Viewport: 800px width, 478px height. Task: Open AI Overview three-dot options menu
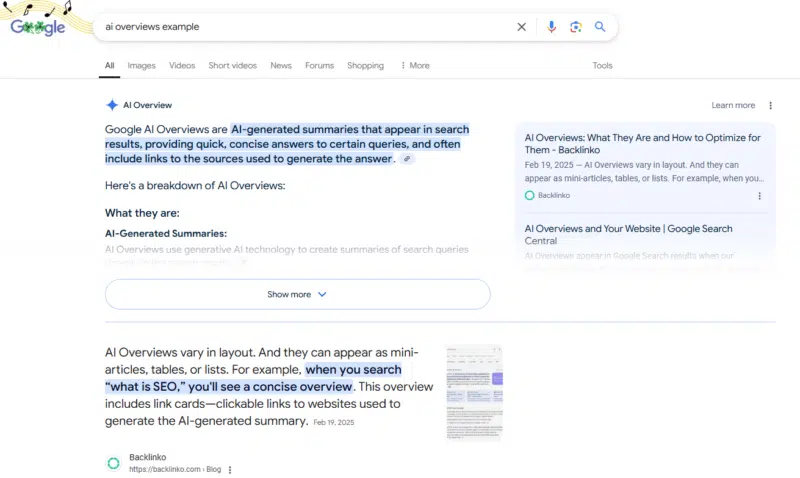coord(770,106)
